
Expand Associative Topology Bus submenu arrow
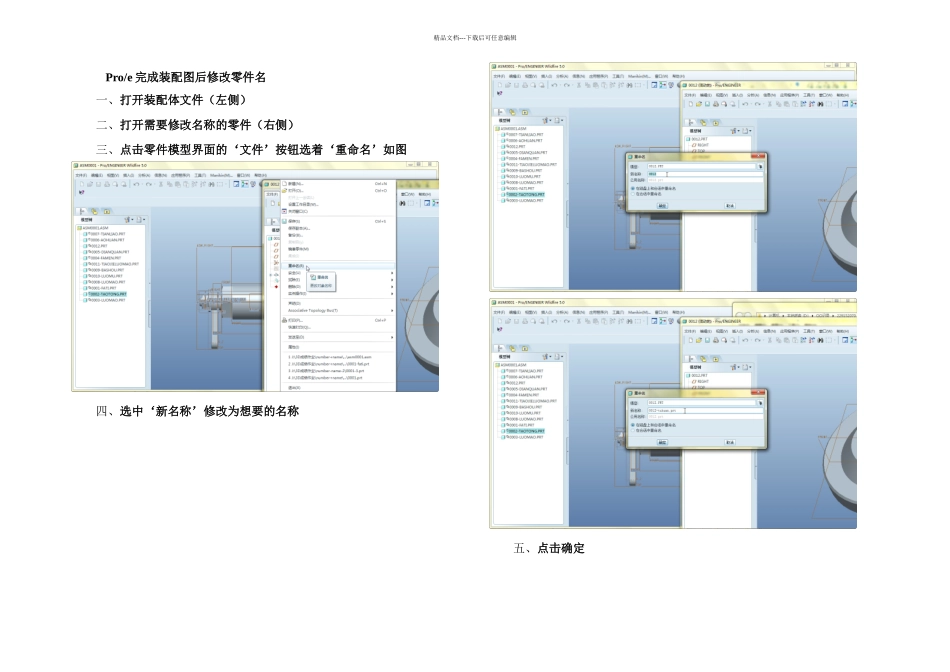pyautogui.click(x=392, y=311)
